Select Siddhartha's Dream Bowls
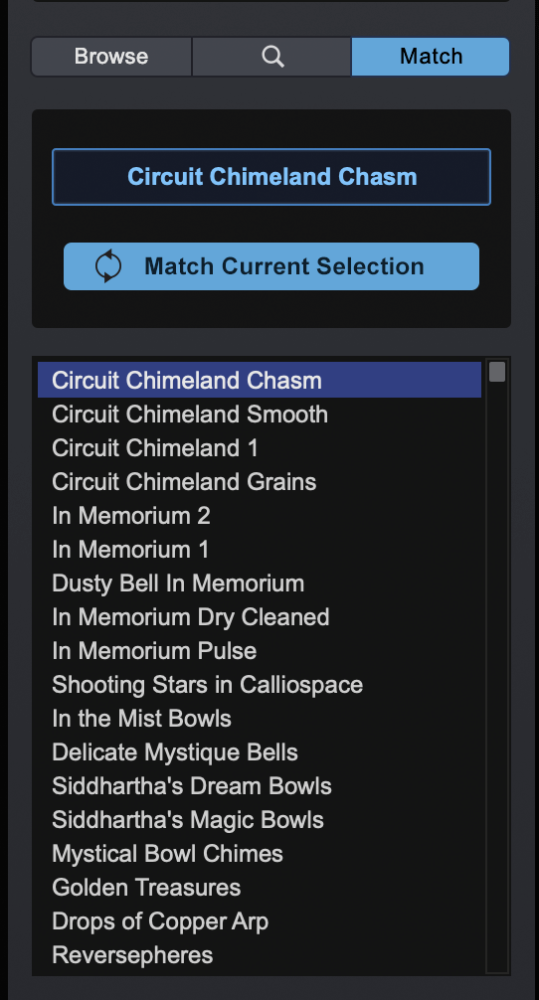This screenshot has height=1000, width=539. coord(260,786)
